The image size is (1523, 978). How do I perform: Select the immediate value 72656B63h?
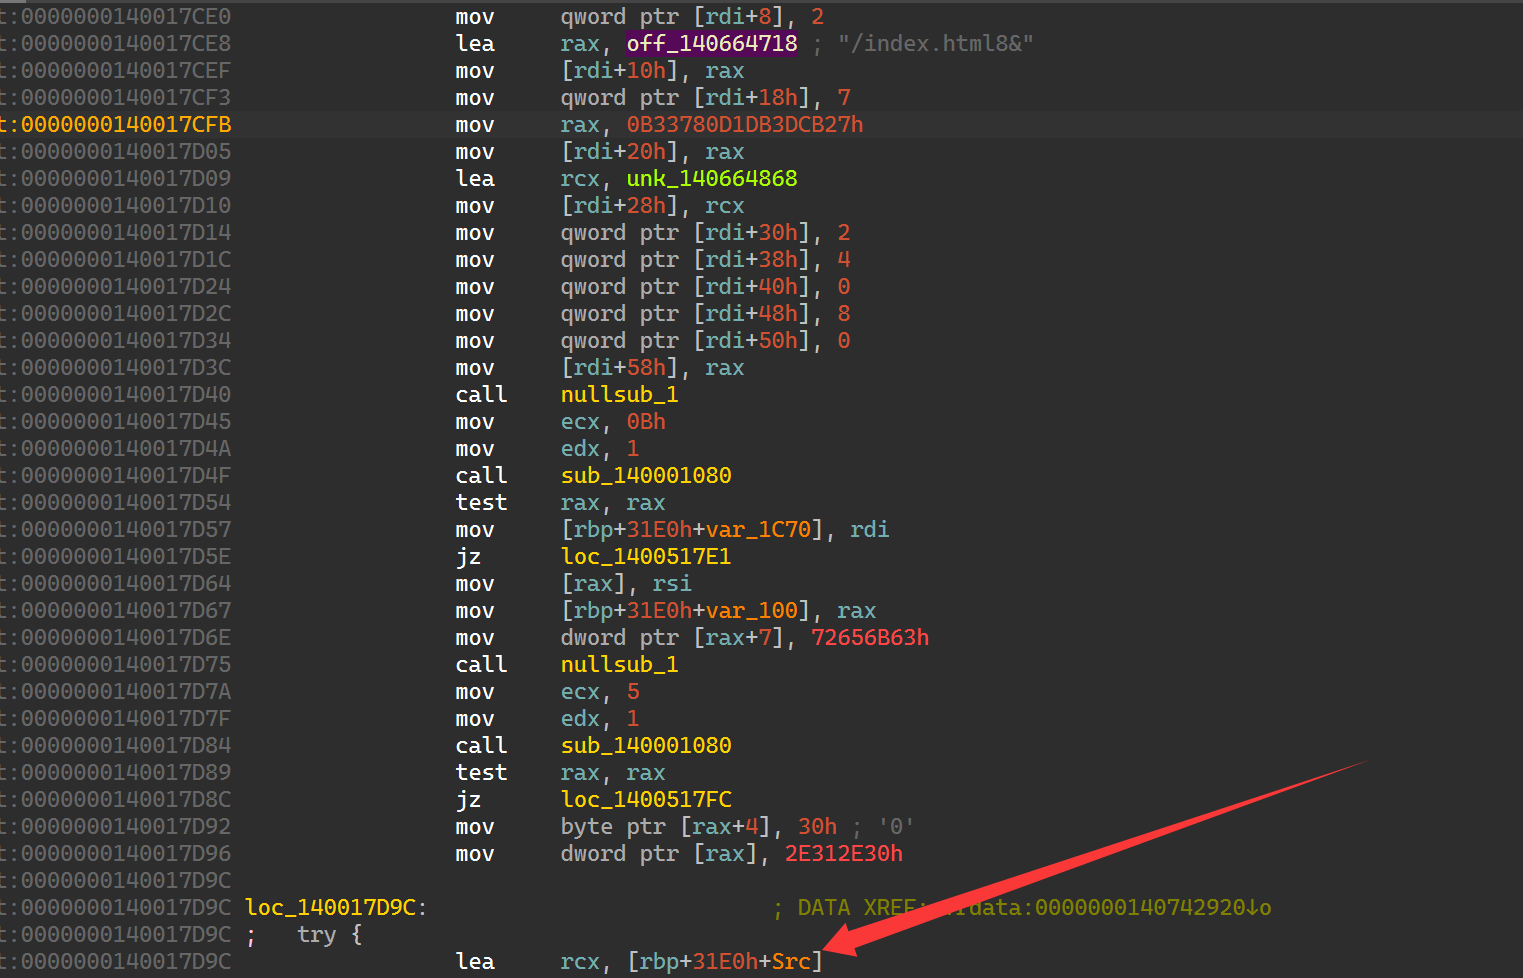click(x=869, y=638)
